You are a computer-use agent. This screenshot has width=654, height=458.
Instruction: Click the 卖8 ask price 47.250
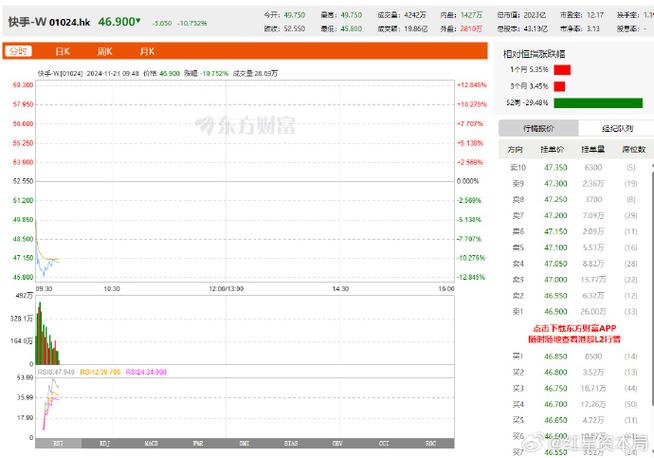(x=556, y=199)
